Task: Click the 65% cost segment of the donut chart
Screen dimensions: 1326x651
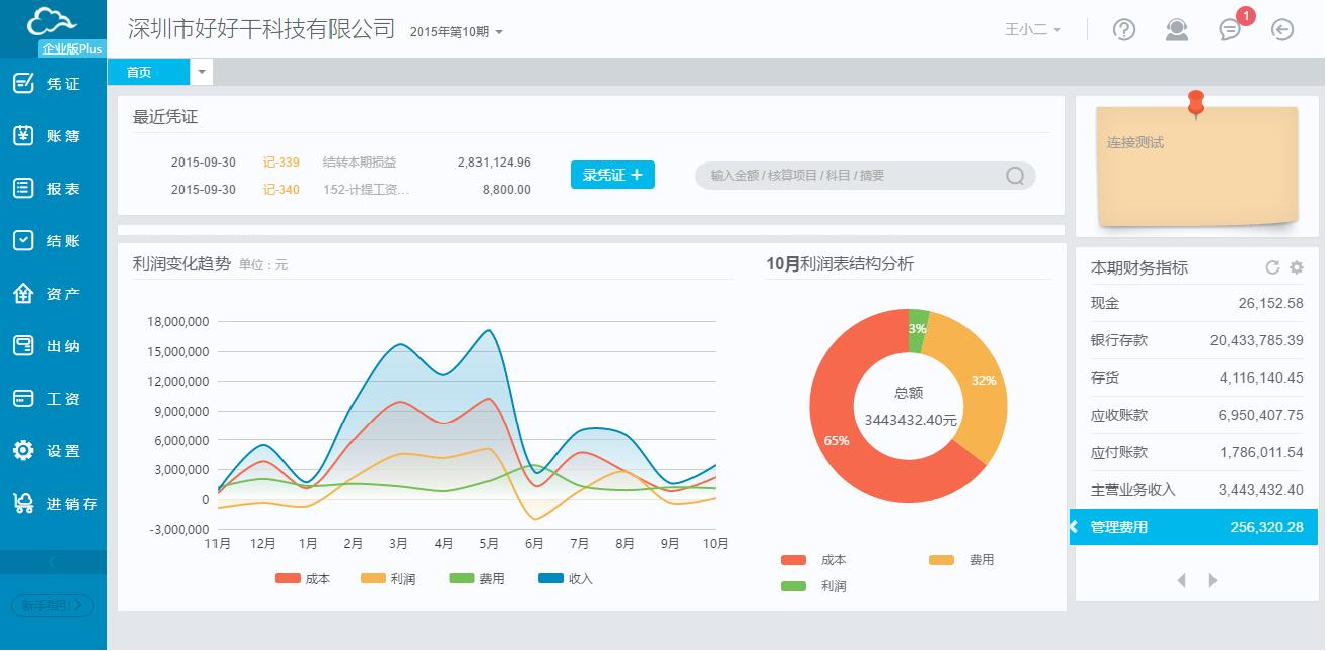Action: coord(838,440)
